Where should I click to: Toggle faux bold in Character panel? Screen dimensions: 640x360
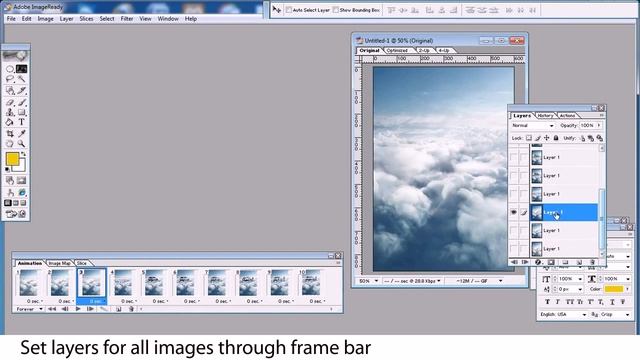click(x=547, y=302)
